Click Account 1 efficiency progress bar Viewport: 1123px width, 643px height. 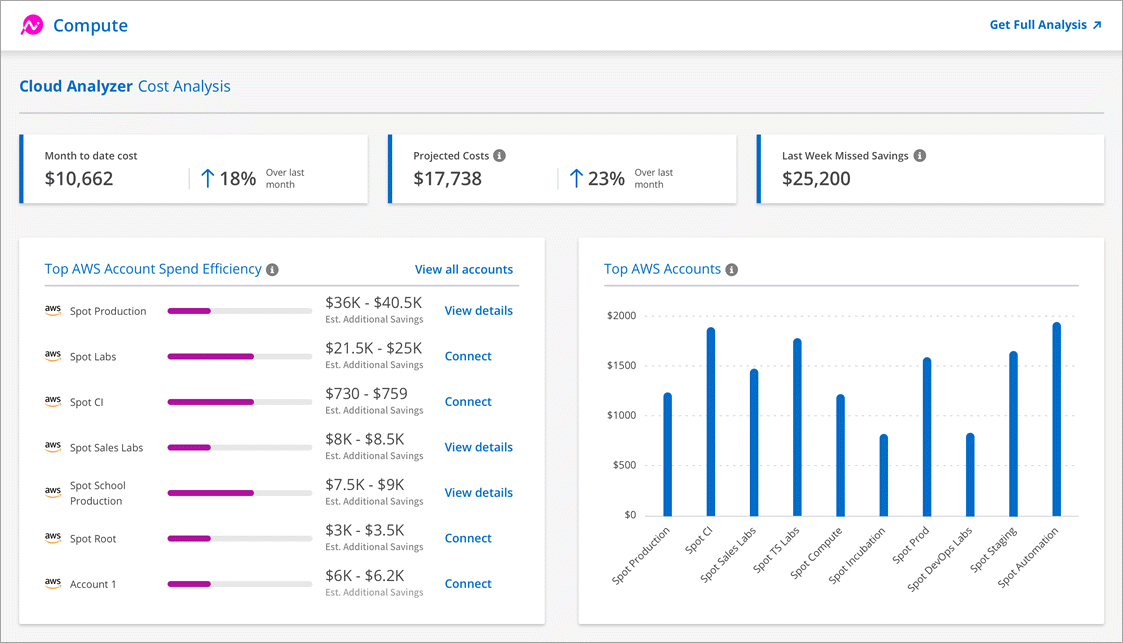point(239,584)
